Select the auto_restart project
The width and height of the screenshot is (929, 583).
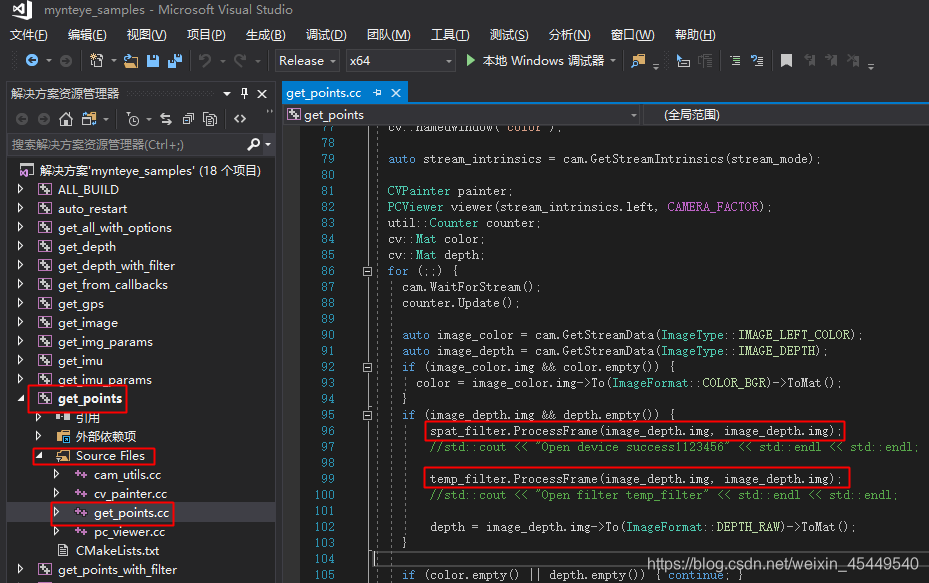pyautogui.click(x=92, y=208)
